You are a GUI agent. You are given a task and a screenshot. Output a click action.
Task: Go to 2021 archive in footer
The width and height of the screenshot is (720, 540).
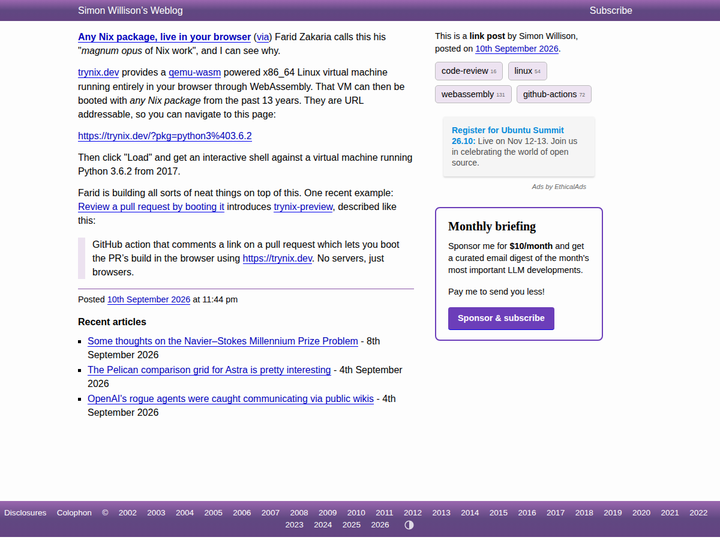tap(669, 512)
